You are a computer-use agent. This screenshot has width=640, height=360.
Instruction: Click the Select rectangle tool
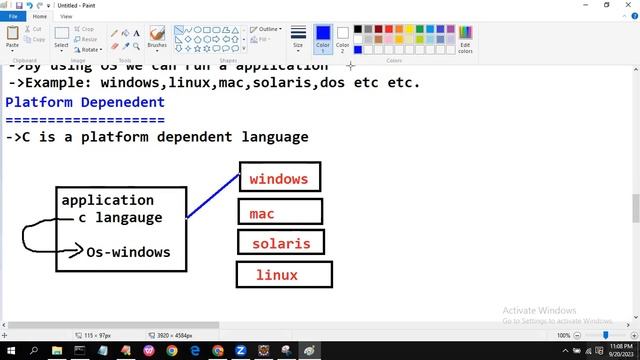61,33
